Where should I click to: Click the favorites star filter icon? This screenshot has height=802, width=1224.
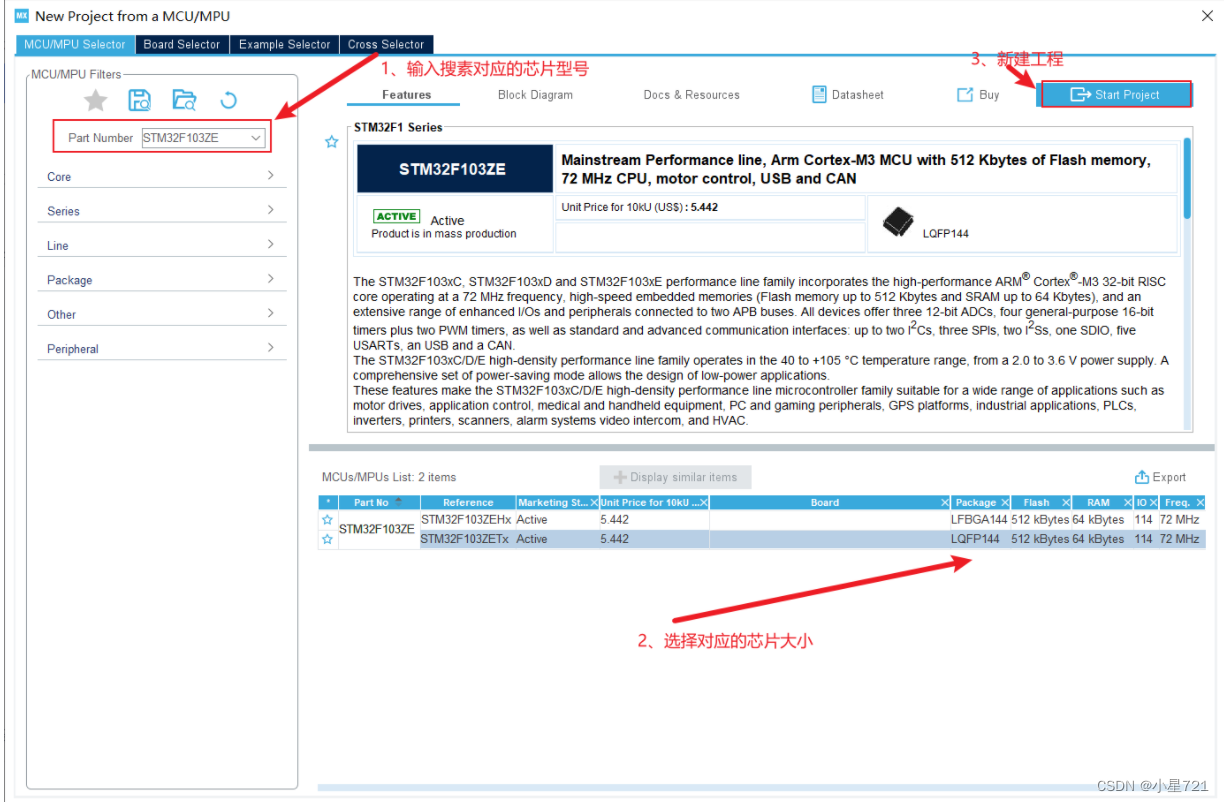(95, 100)
